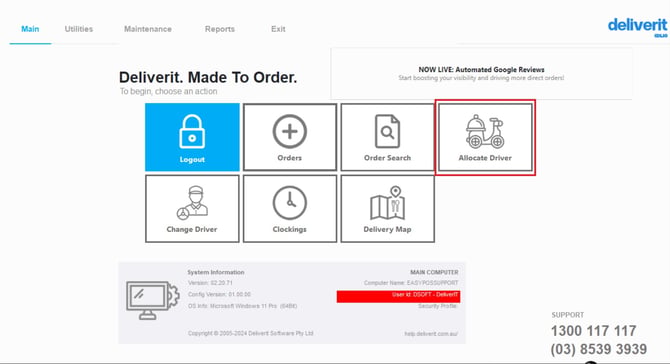Click the Config Version 01.00.00 text

219,294
